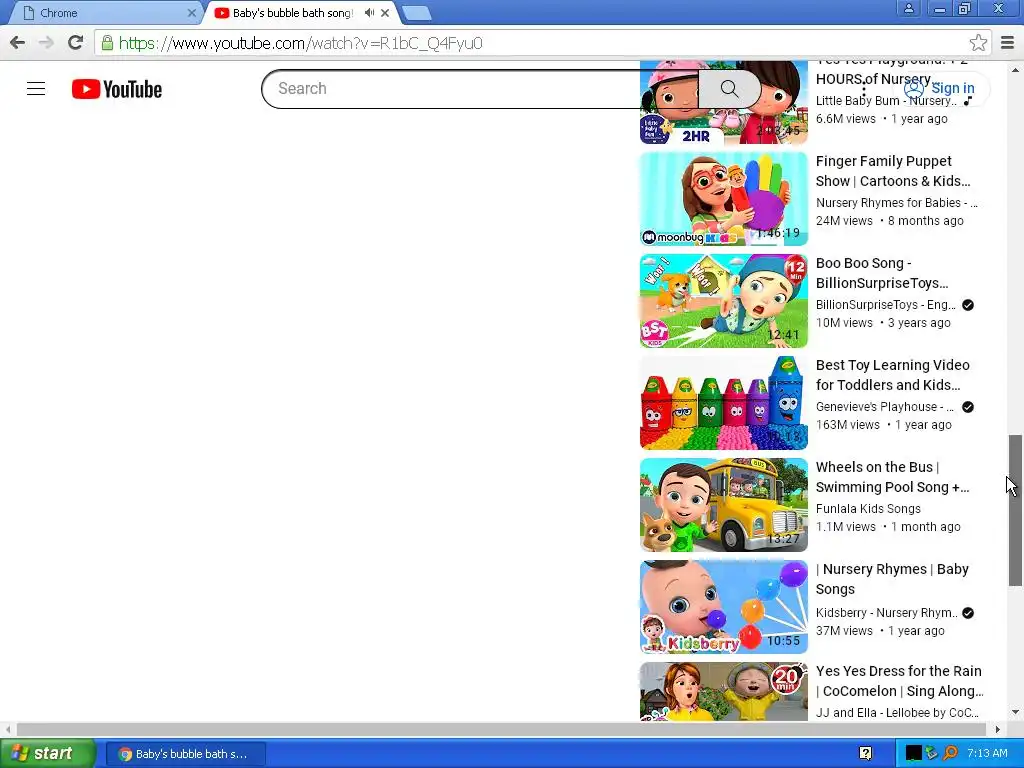
Task: Open the Boo Boo Song thumbnail
Action: [724, 300]
